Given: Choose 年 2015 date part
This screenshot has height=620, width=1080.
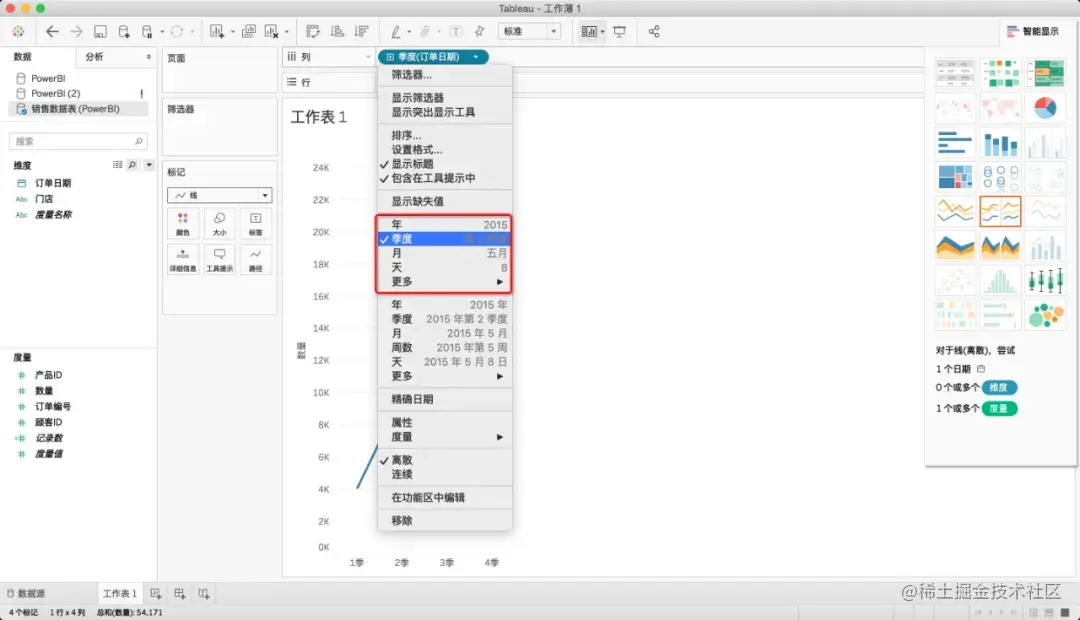Looking at the screenshot, I should tap(445, 225).
